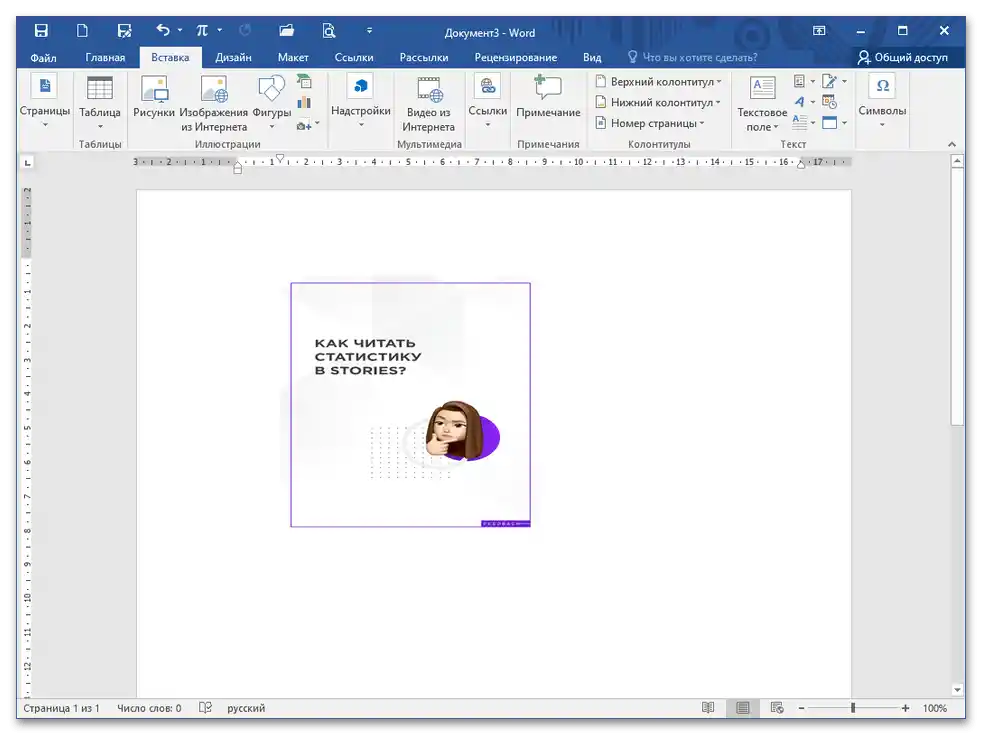Add a comment with Примечание

tap(548, 97)
